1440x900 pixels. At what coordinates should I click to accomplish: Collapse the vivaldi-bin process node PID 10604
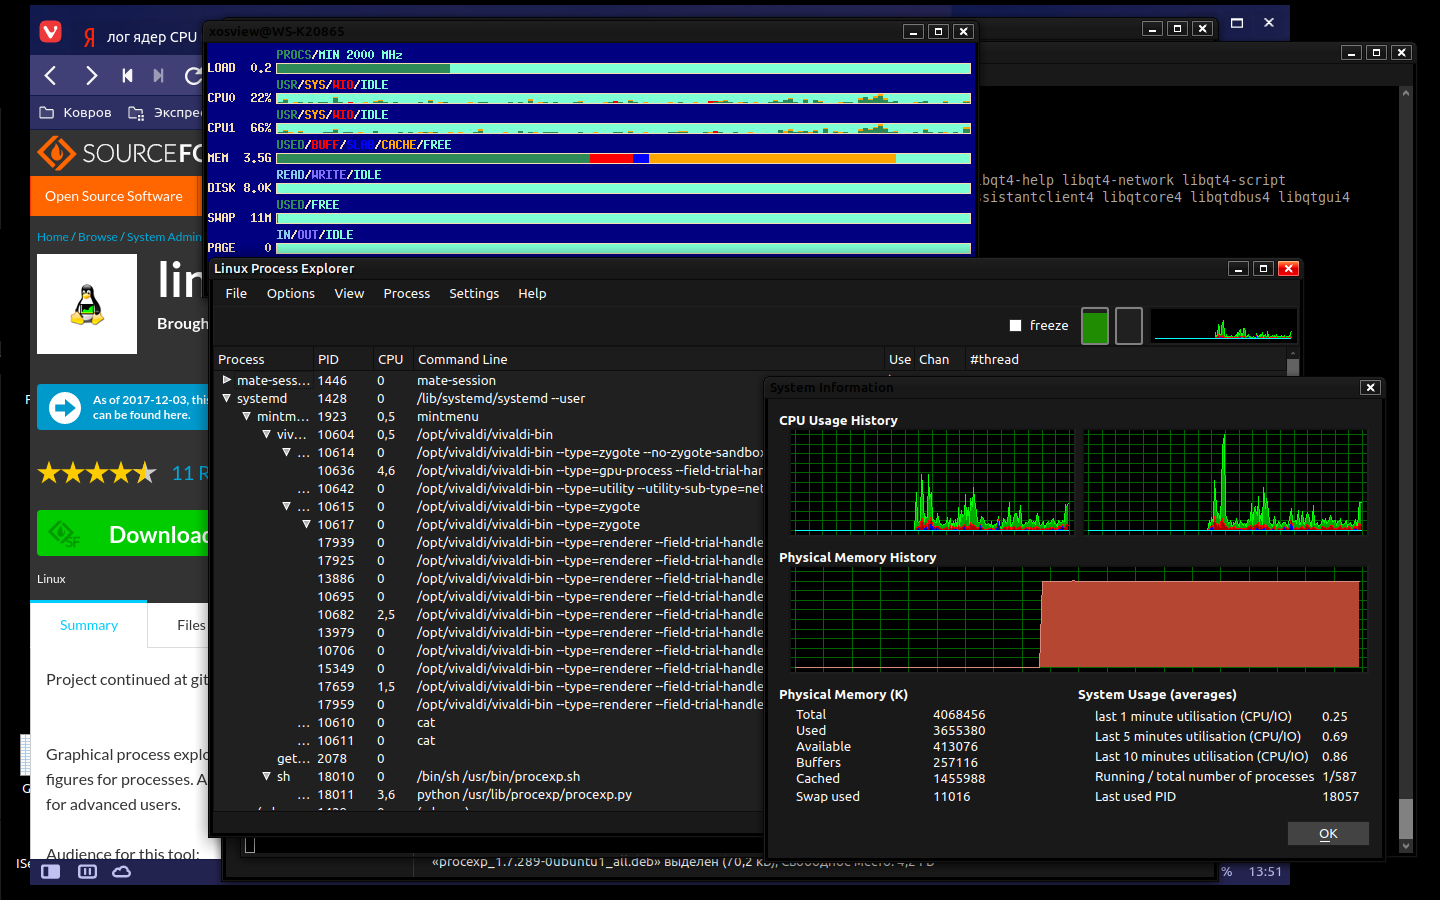(267, 434)
